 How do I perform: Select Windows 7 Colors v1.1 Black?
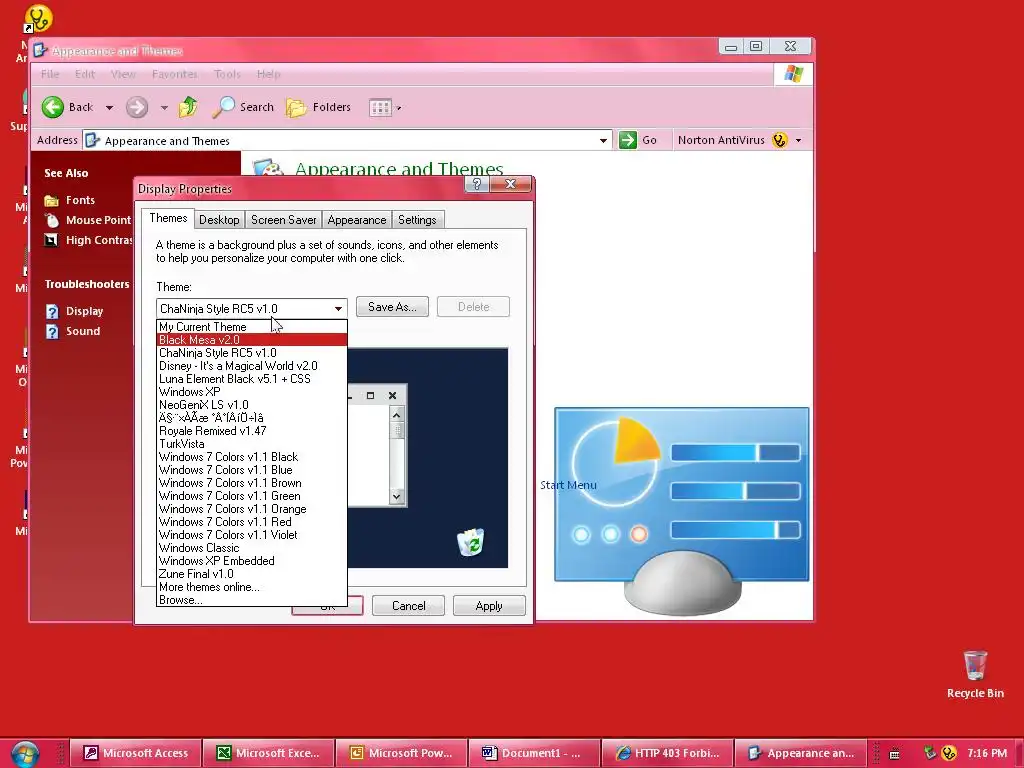[x=251, y=457]
